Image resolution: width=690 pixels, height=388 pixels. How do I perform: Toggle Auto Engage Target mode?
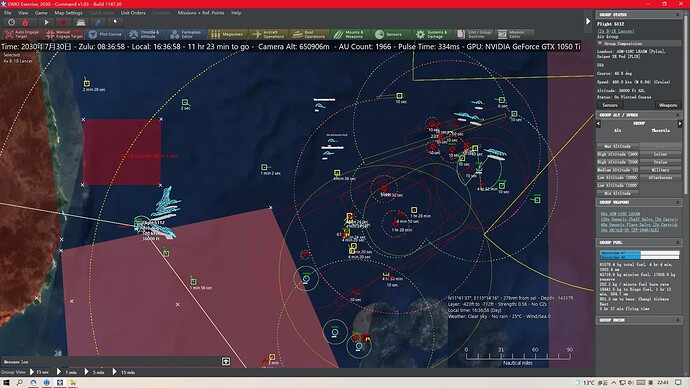[x=22, y=34]
